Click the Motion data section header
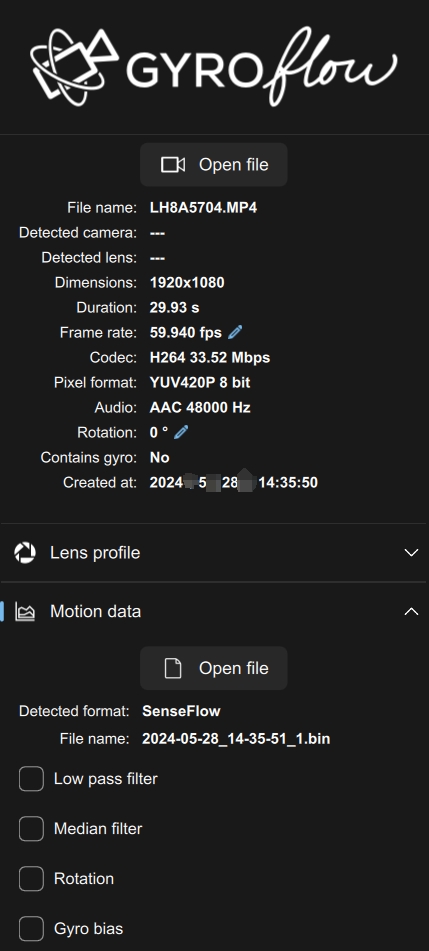The image size is (429, 951). pos(214,611)
